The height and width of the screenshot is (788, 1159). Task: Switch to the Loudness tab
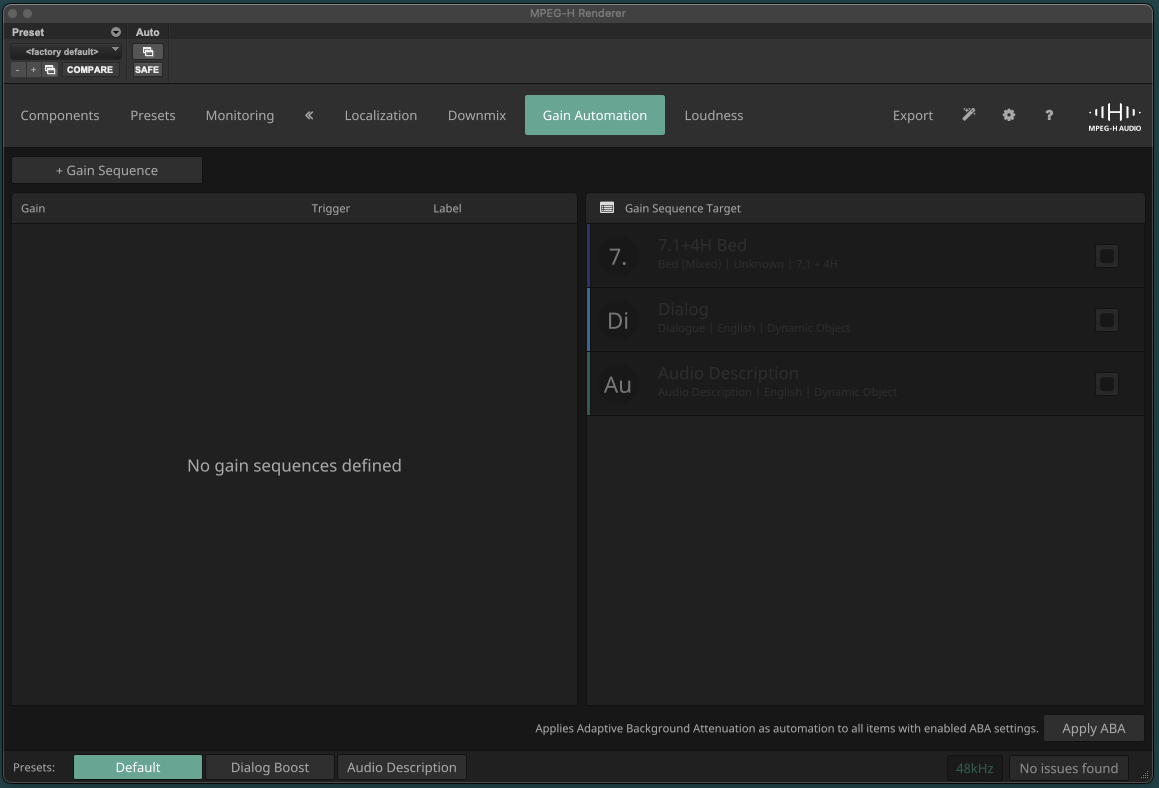click(714, 115)
